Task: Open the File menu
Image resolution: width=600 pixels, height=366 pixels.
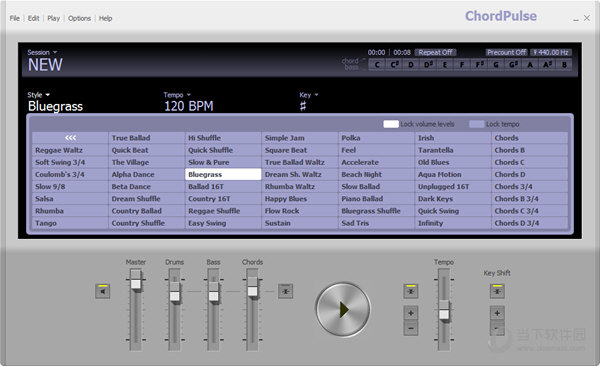Action: (x=15, y=18)
